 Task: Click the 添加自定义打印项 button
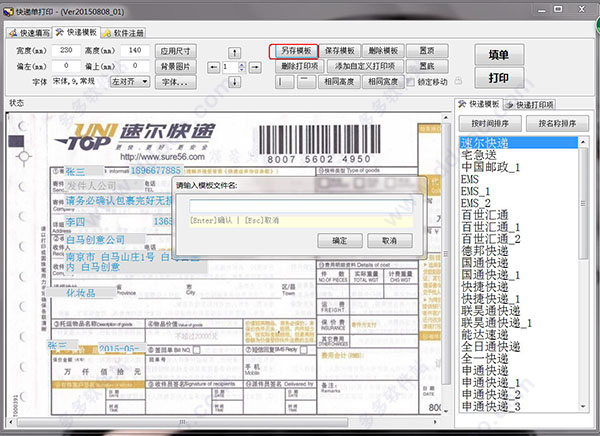[365, 66]
